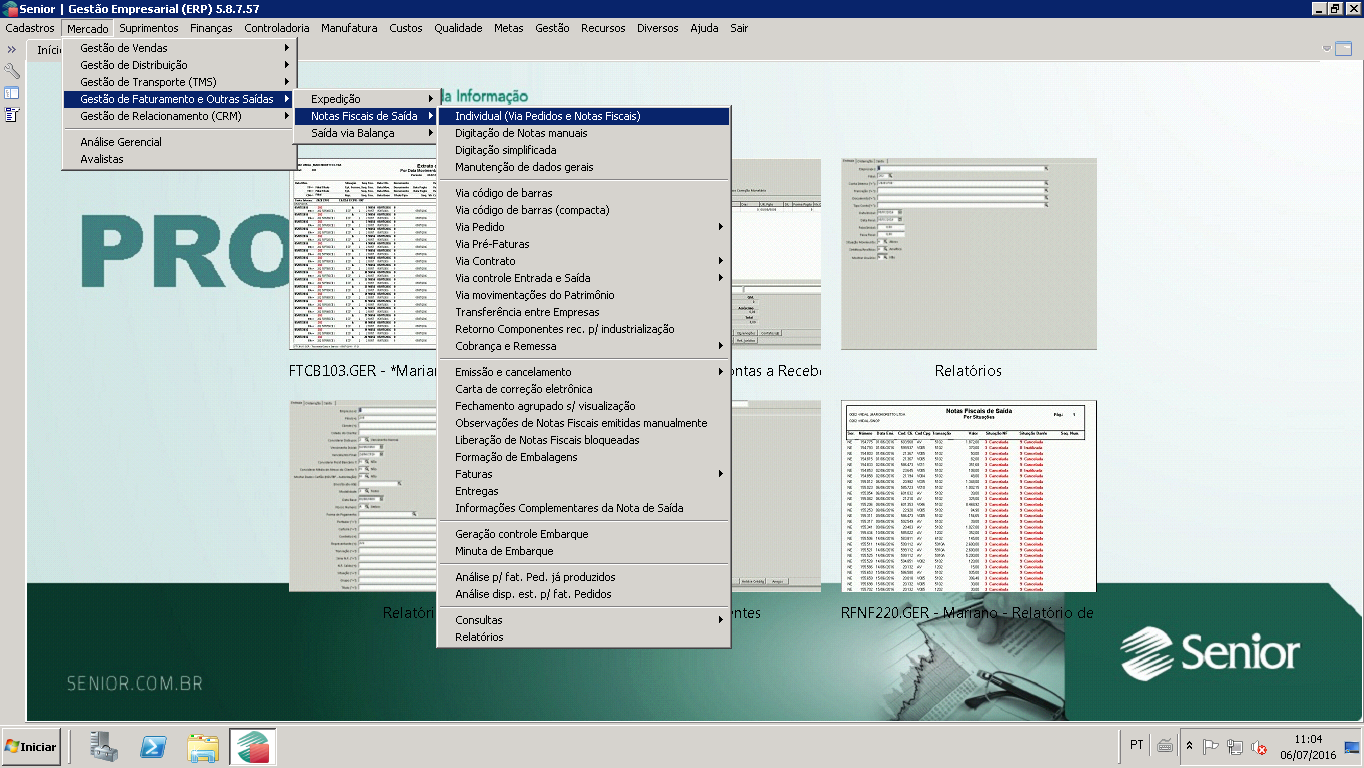Image resolution: width=1364 pixels, height=768 pixels.
Task: Click the report list icon in sidebar
Action: click(12, 115)
